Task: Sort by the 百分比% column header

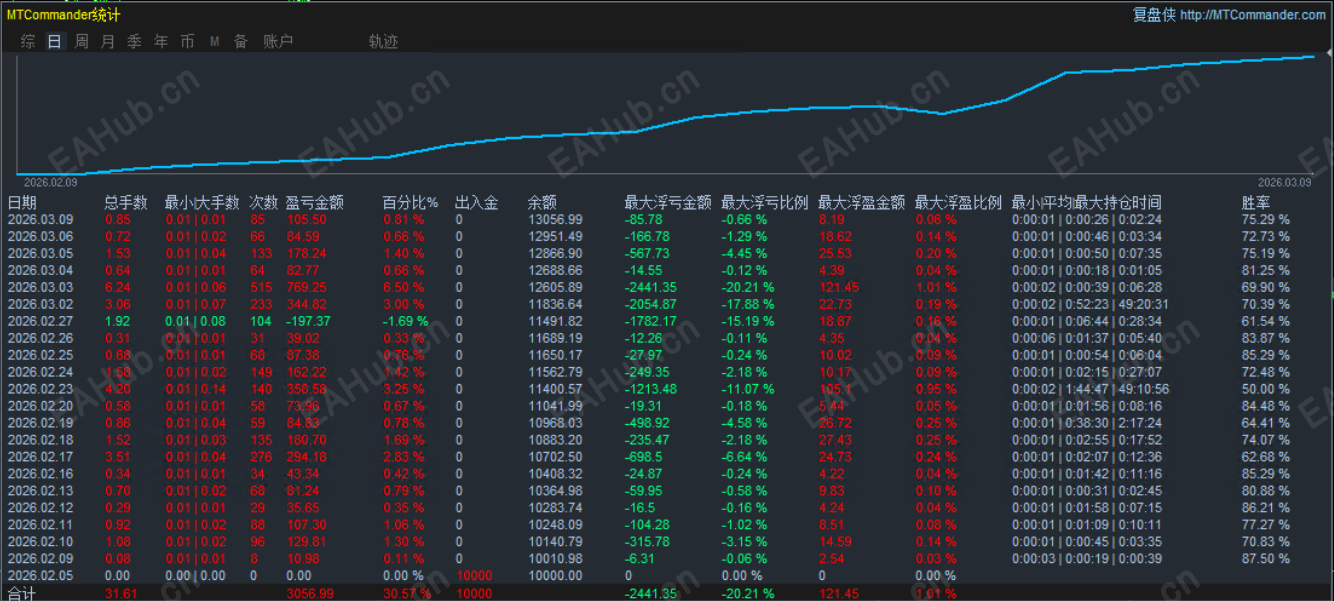Action: 410,202
